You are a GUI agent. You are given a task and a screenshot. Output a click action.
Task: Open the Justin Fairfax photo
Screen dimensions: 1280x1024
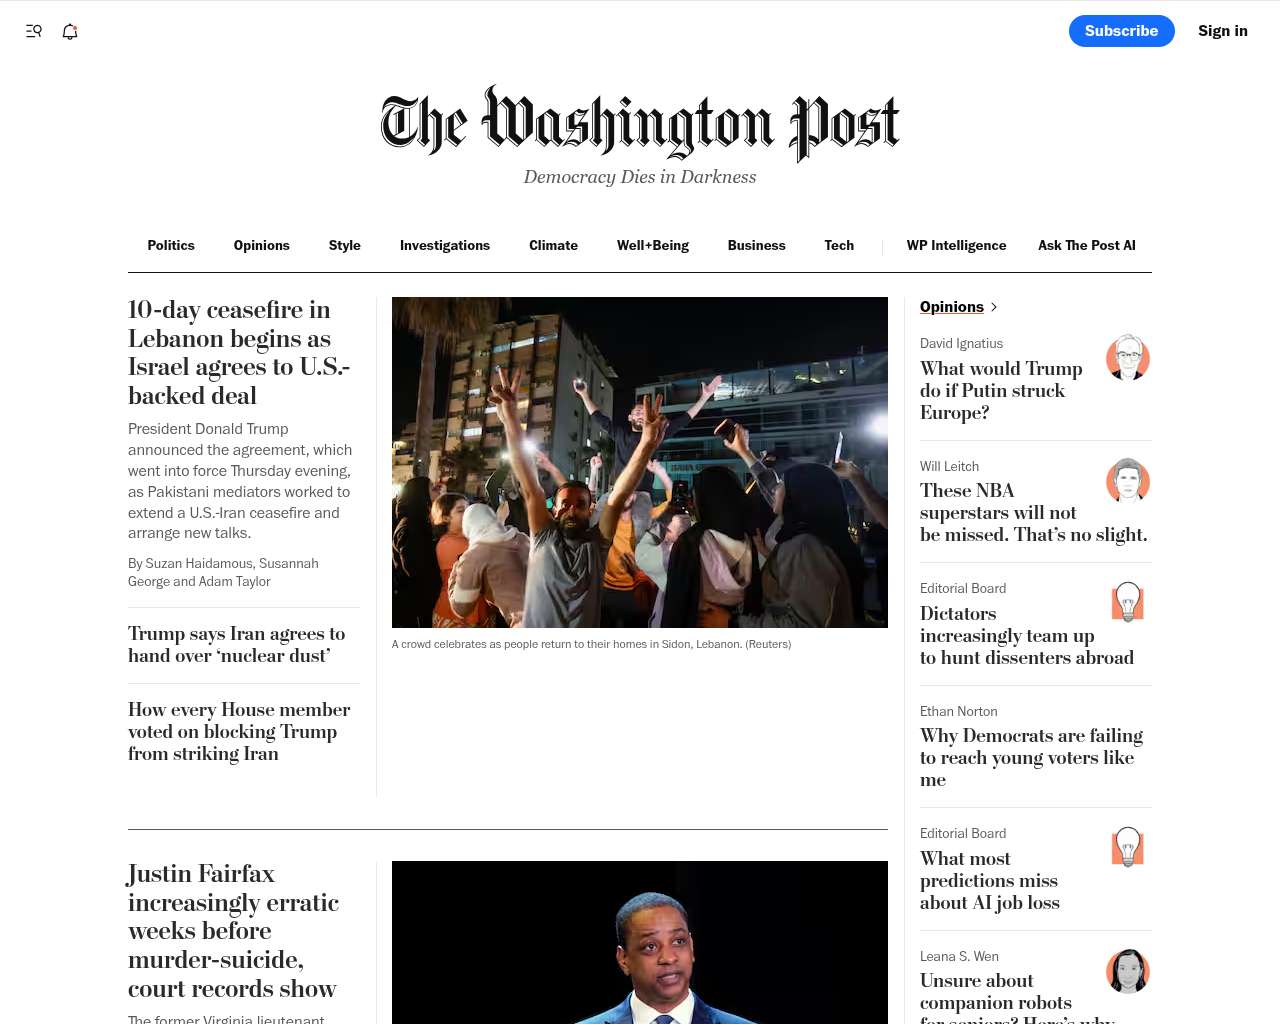point(640,942)
